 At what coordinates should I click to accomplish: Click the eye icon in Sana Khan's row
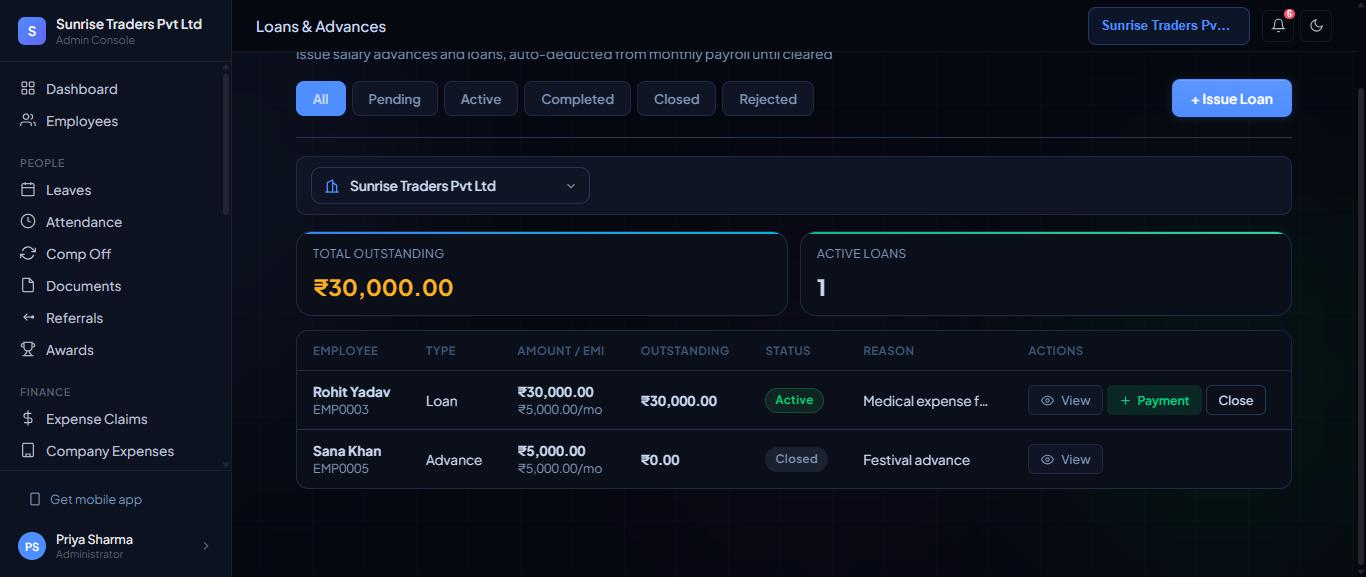[1047, 460]
